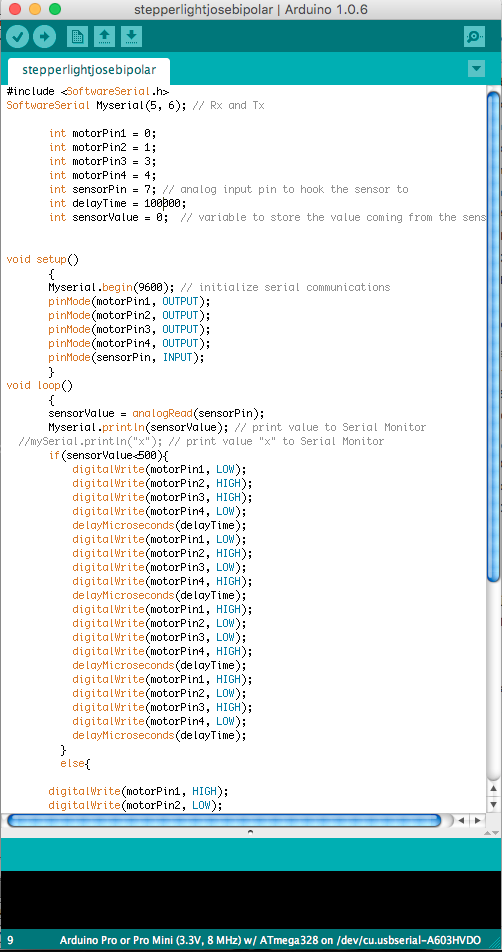Click the 'pinMode(motorPin3, OUTPUT);' line
Screen dimensions: 502x952
click(129, 329)
